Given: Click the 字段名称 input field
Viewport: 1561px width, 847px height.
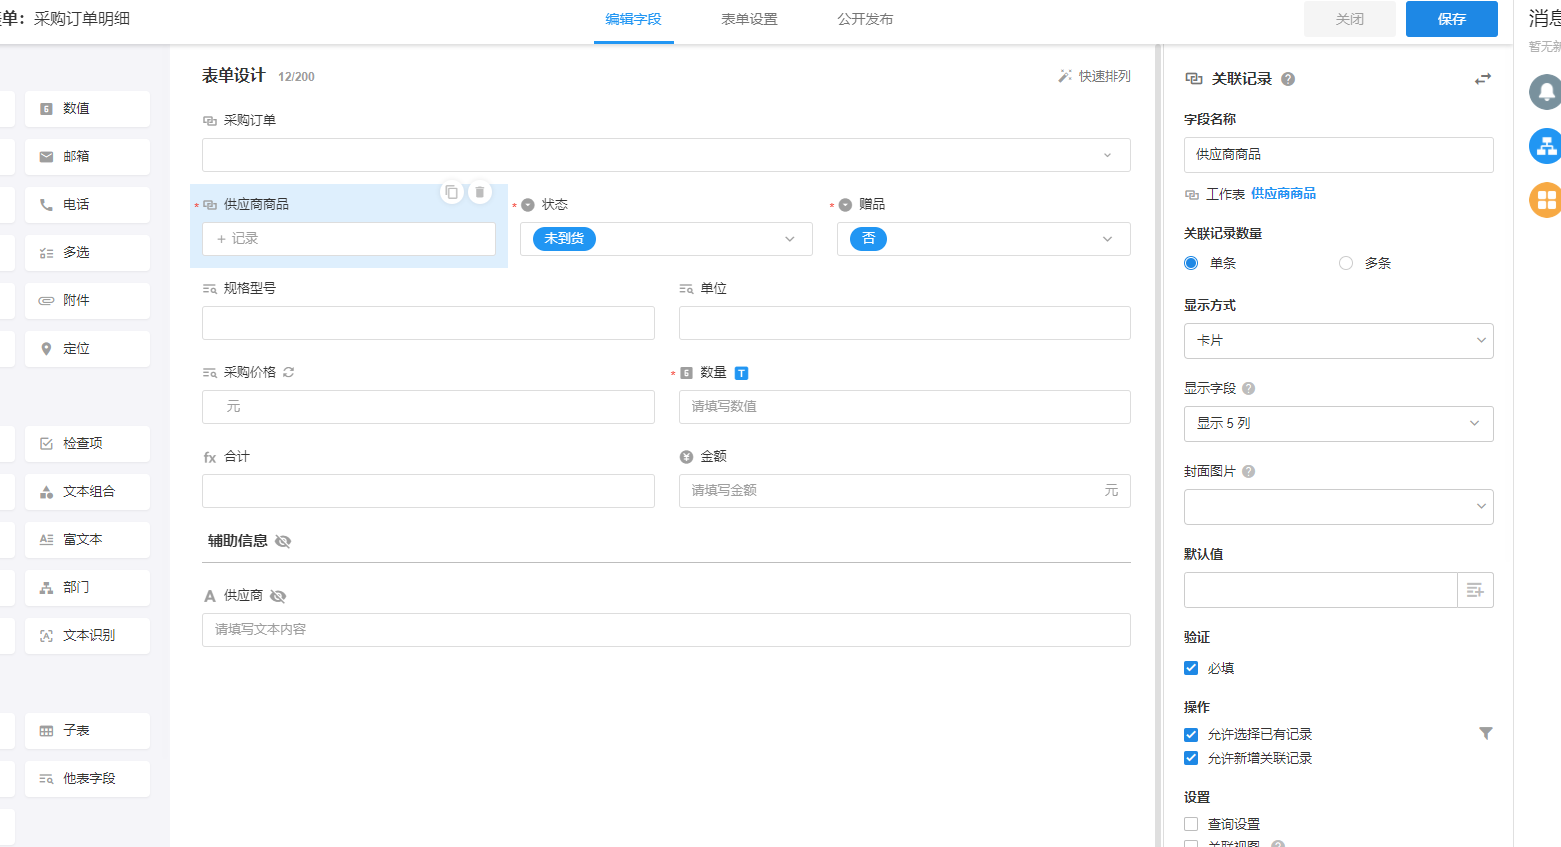Looking at the screenshot, I should [x=1338, y=155].
